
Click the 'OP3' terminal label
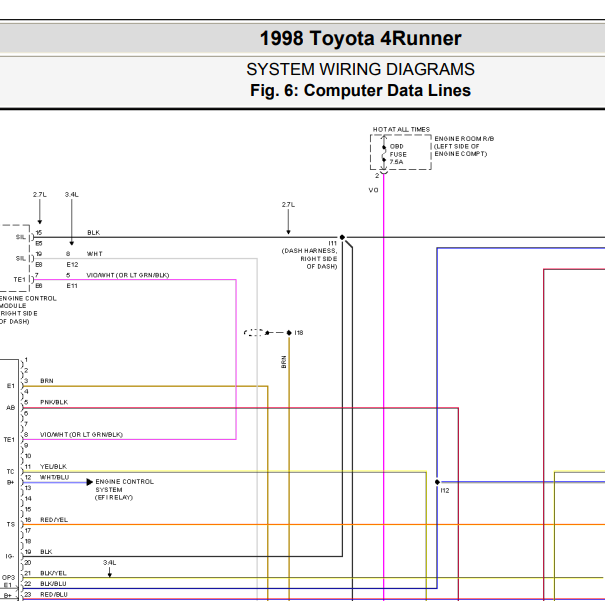tap(8, 578)
